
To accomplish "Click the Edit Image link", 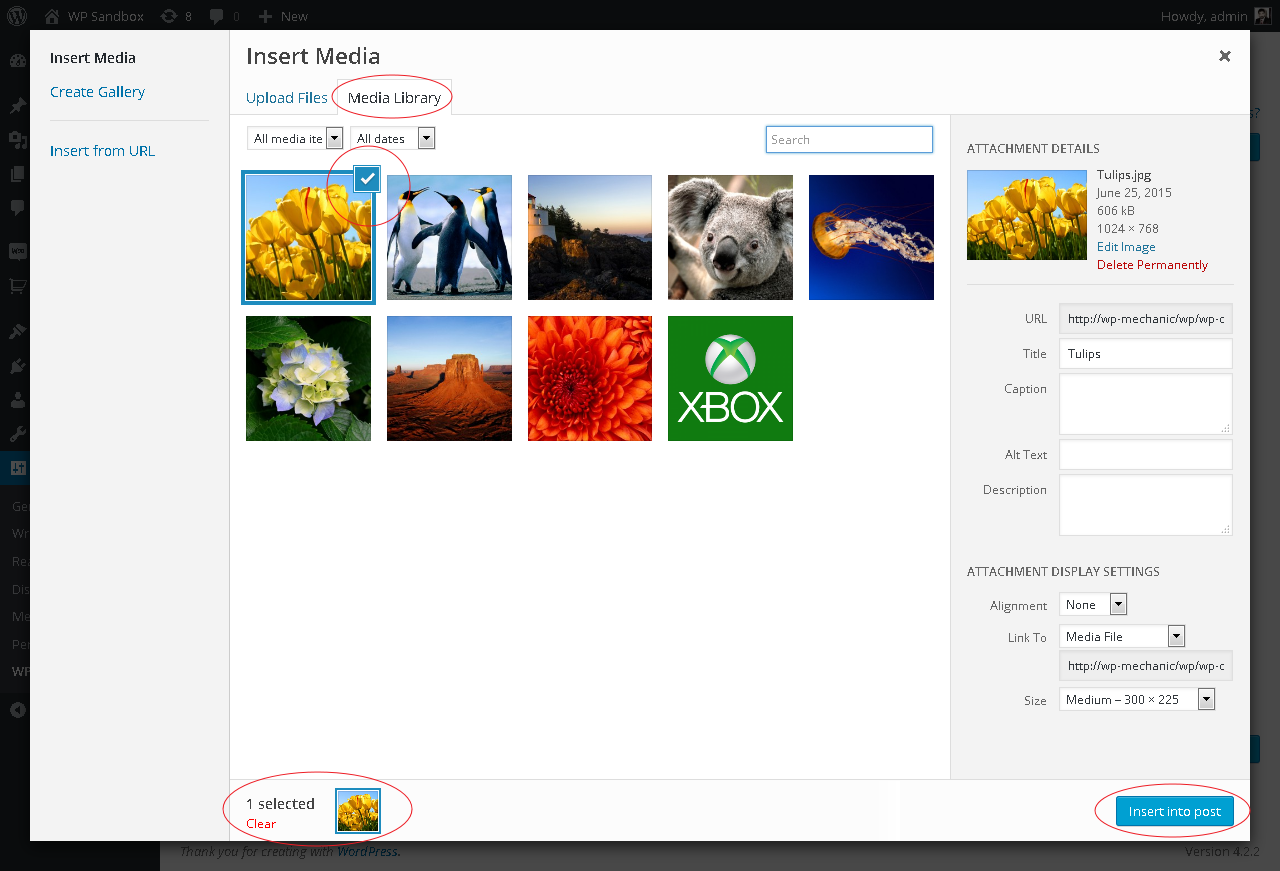I will click(x=1126, y=247).
